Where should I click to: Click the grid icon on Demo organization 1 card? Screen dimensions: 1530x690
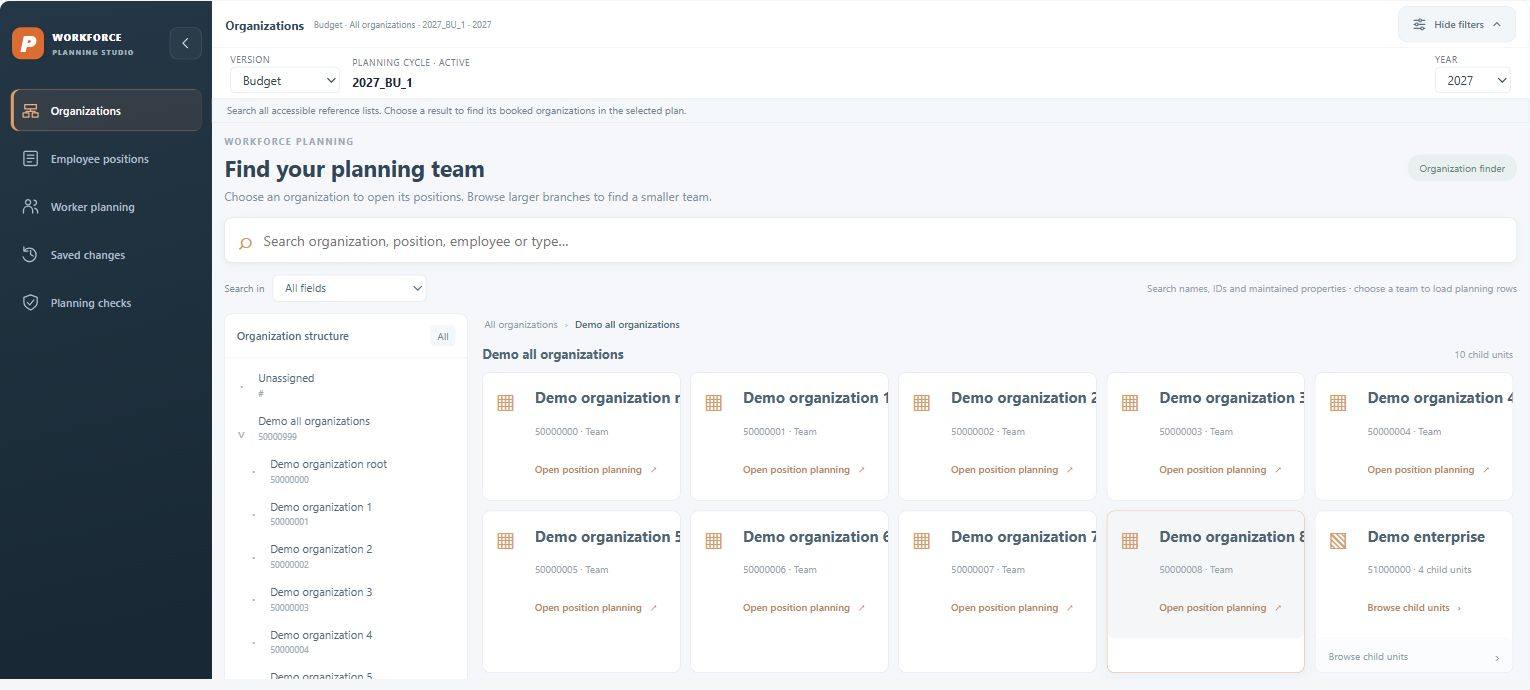713,403
